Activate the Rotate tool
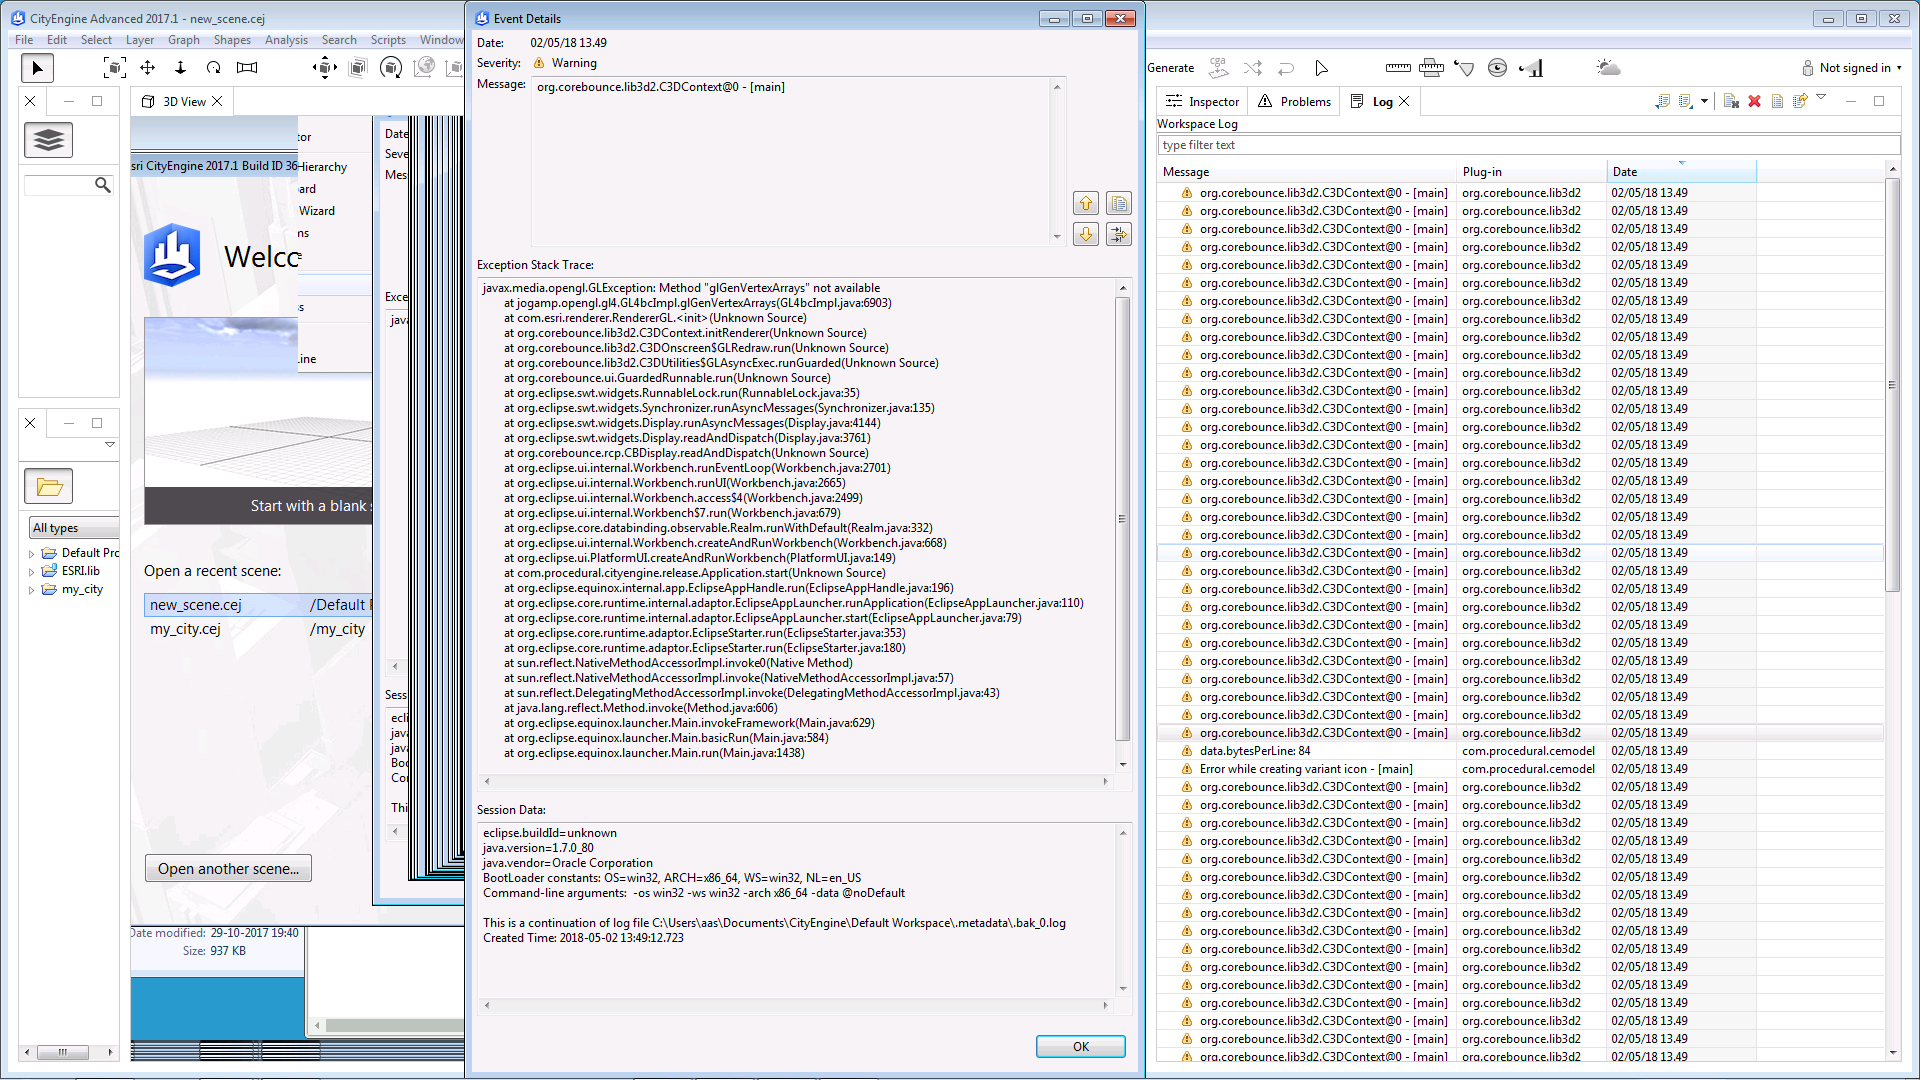The image size is (1920, 1080). [x=213, y=68]
